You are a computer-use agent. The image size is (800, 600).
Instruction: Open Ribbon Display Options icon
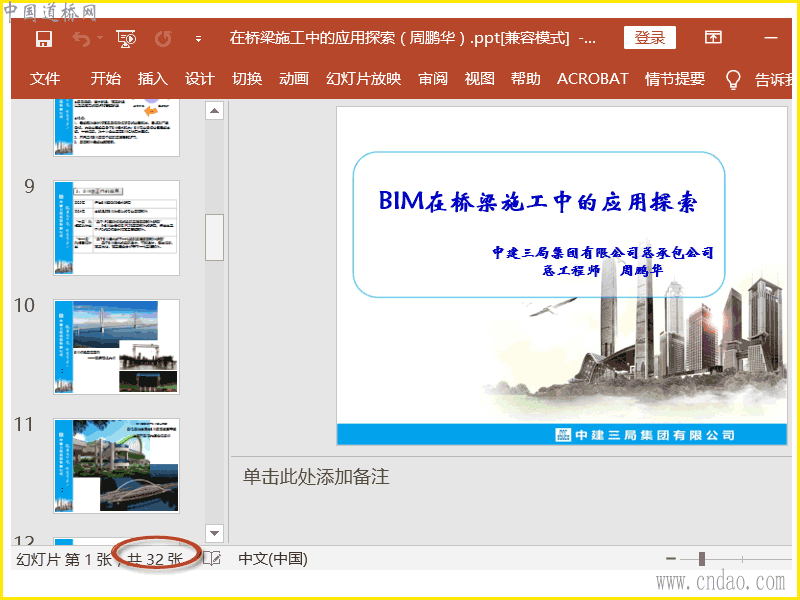pos(713,37)
